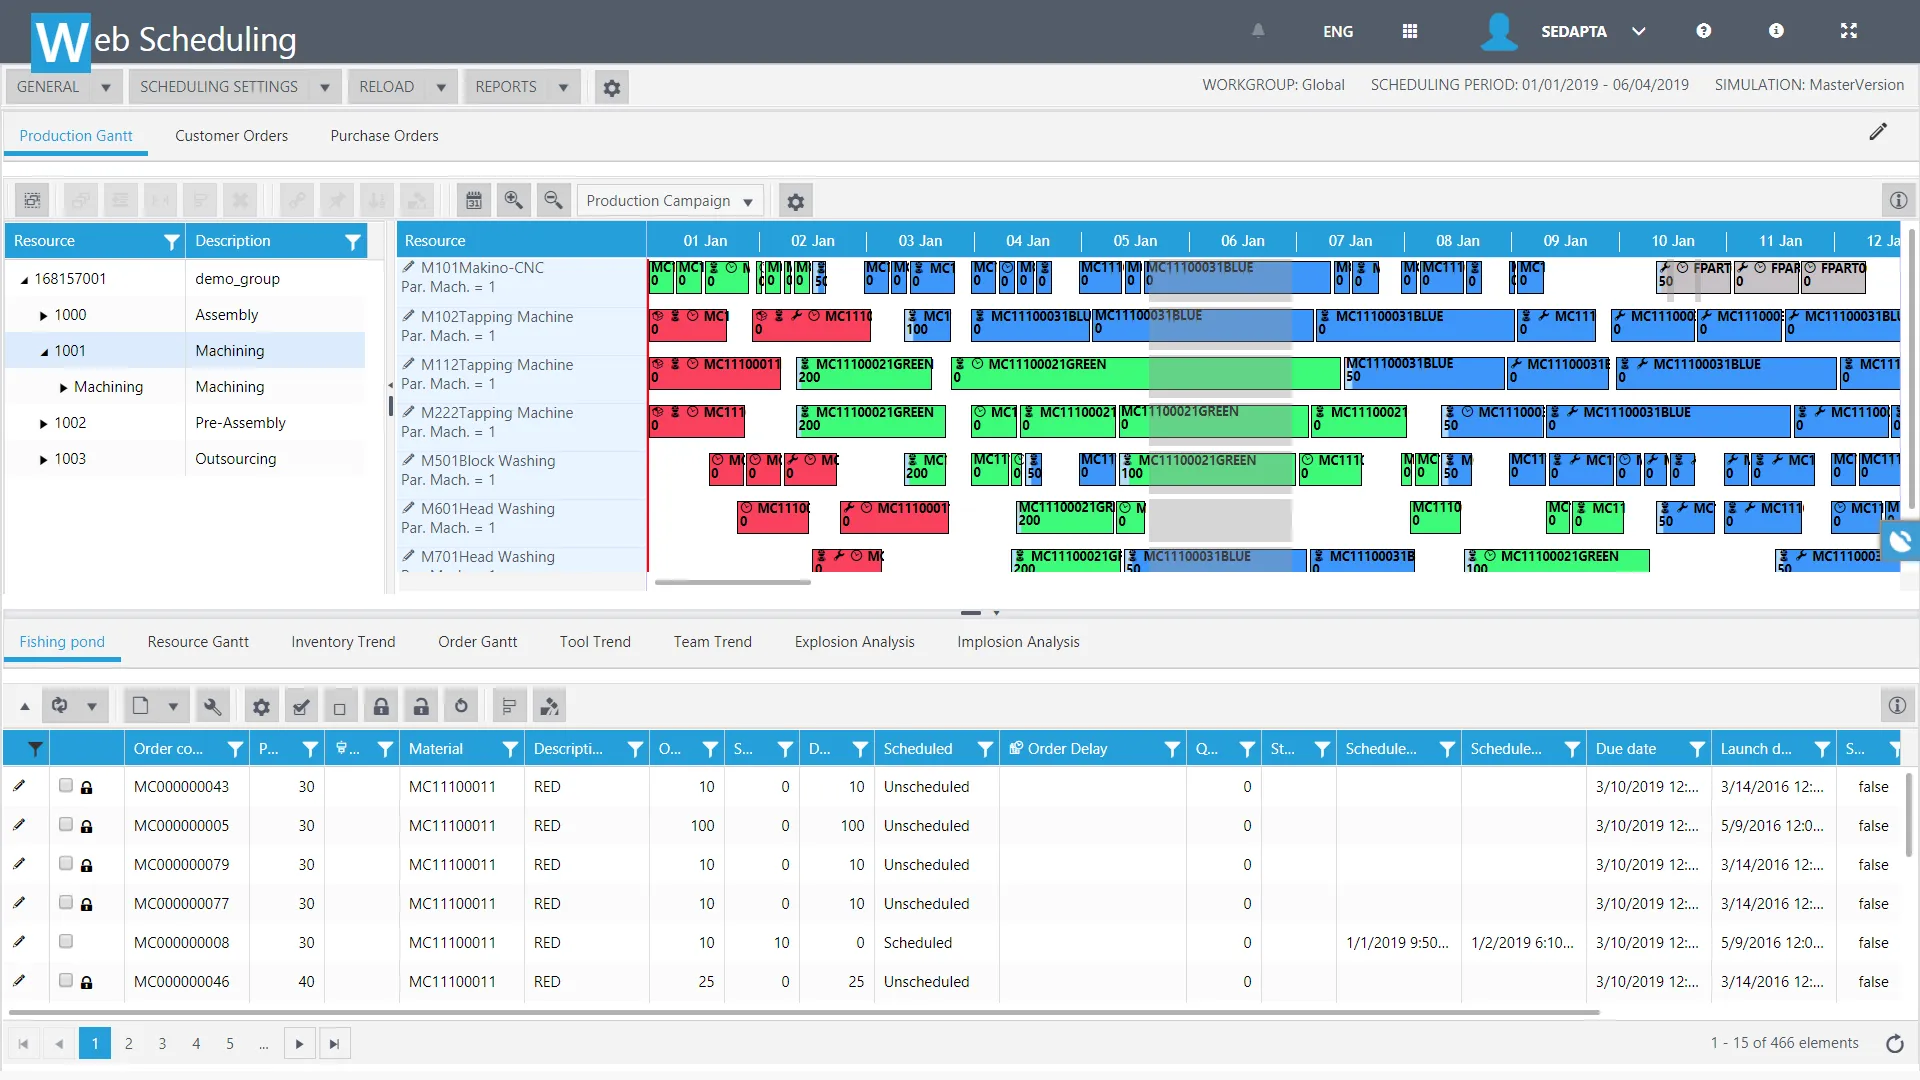Tick the checkbox for order MC000000008
Viewport: 1920px width, 1080px height.
click(66, 942)
